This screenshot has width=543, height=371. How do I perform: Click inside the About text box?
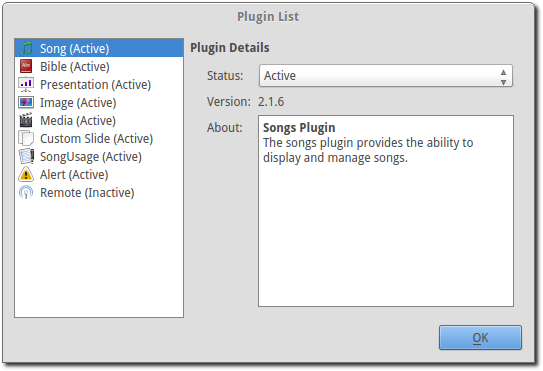coord(386,211)
